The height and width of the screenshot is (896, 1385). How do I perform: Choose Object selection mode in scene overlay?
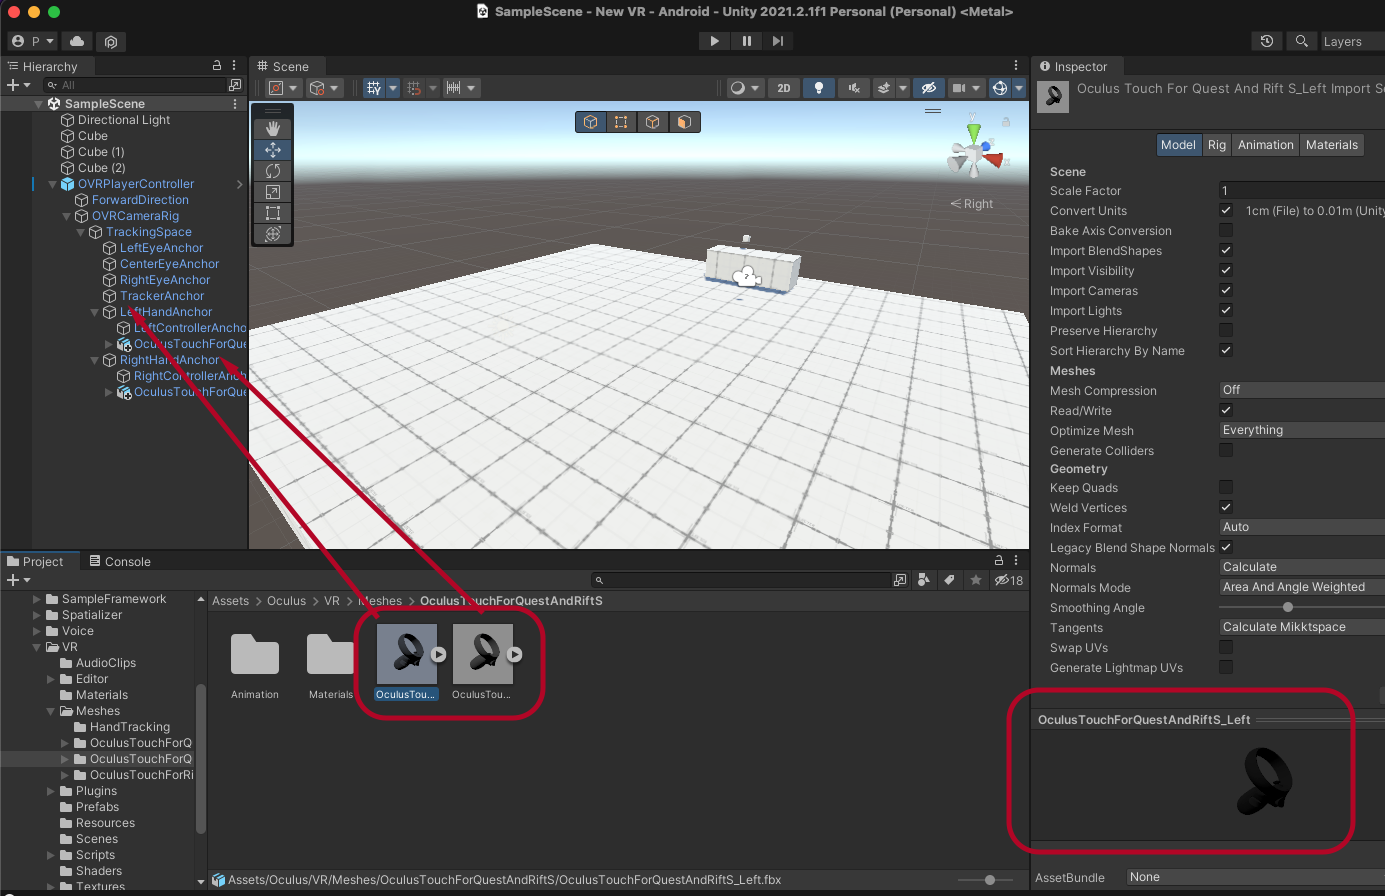click(591, 122)
